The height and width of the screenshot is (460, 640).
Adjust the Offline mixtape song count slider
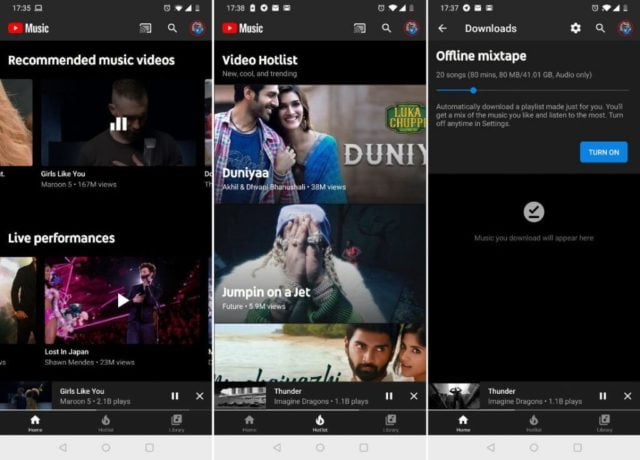tap(473, 90)
